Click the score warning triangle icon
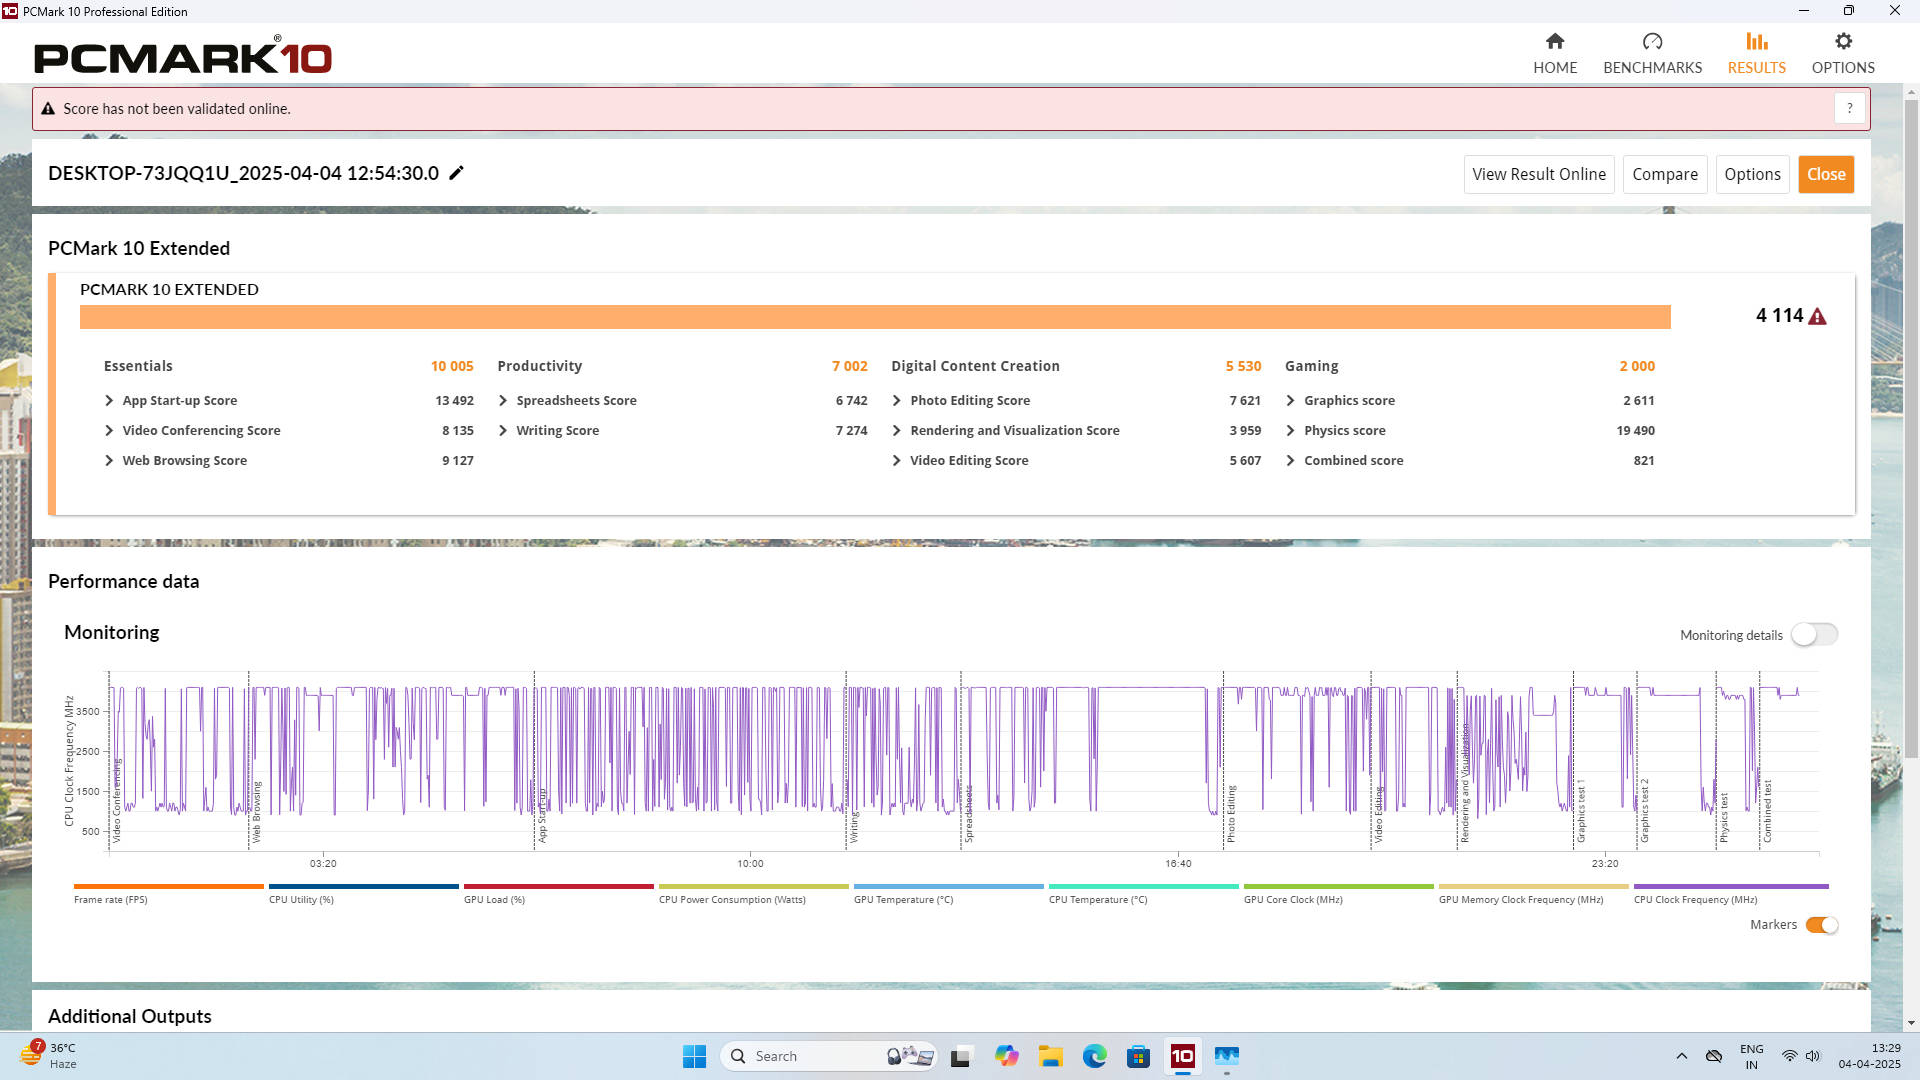 click(x=1818, y=317)
